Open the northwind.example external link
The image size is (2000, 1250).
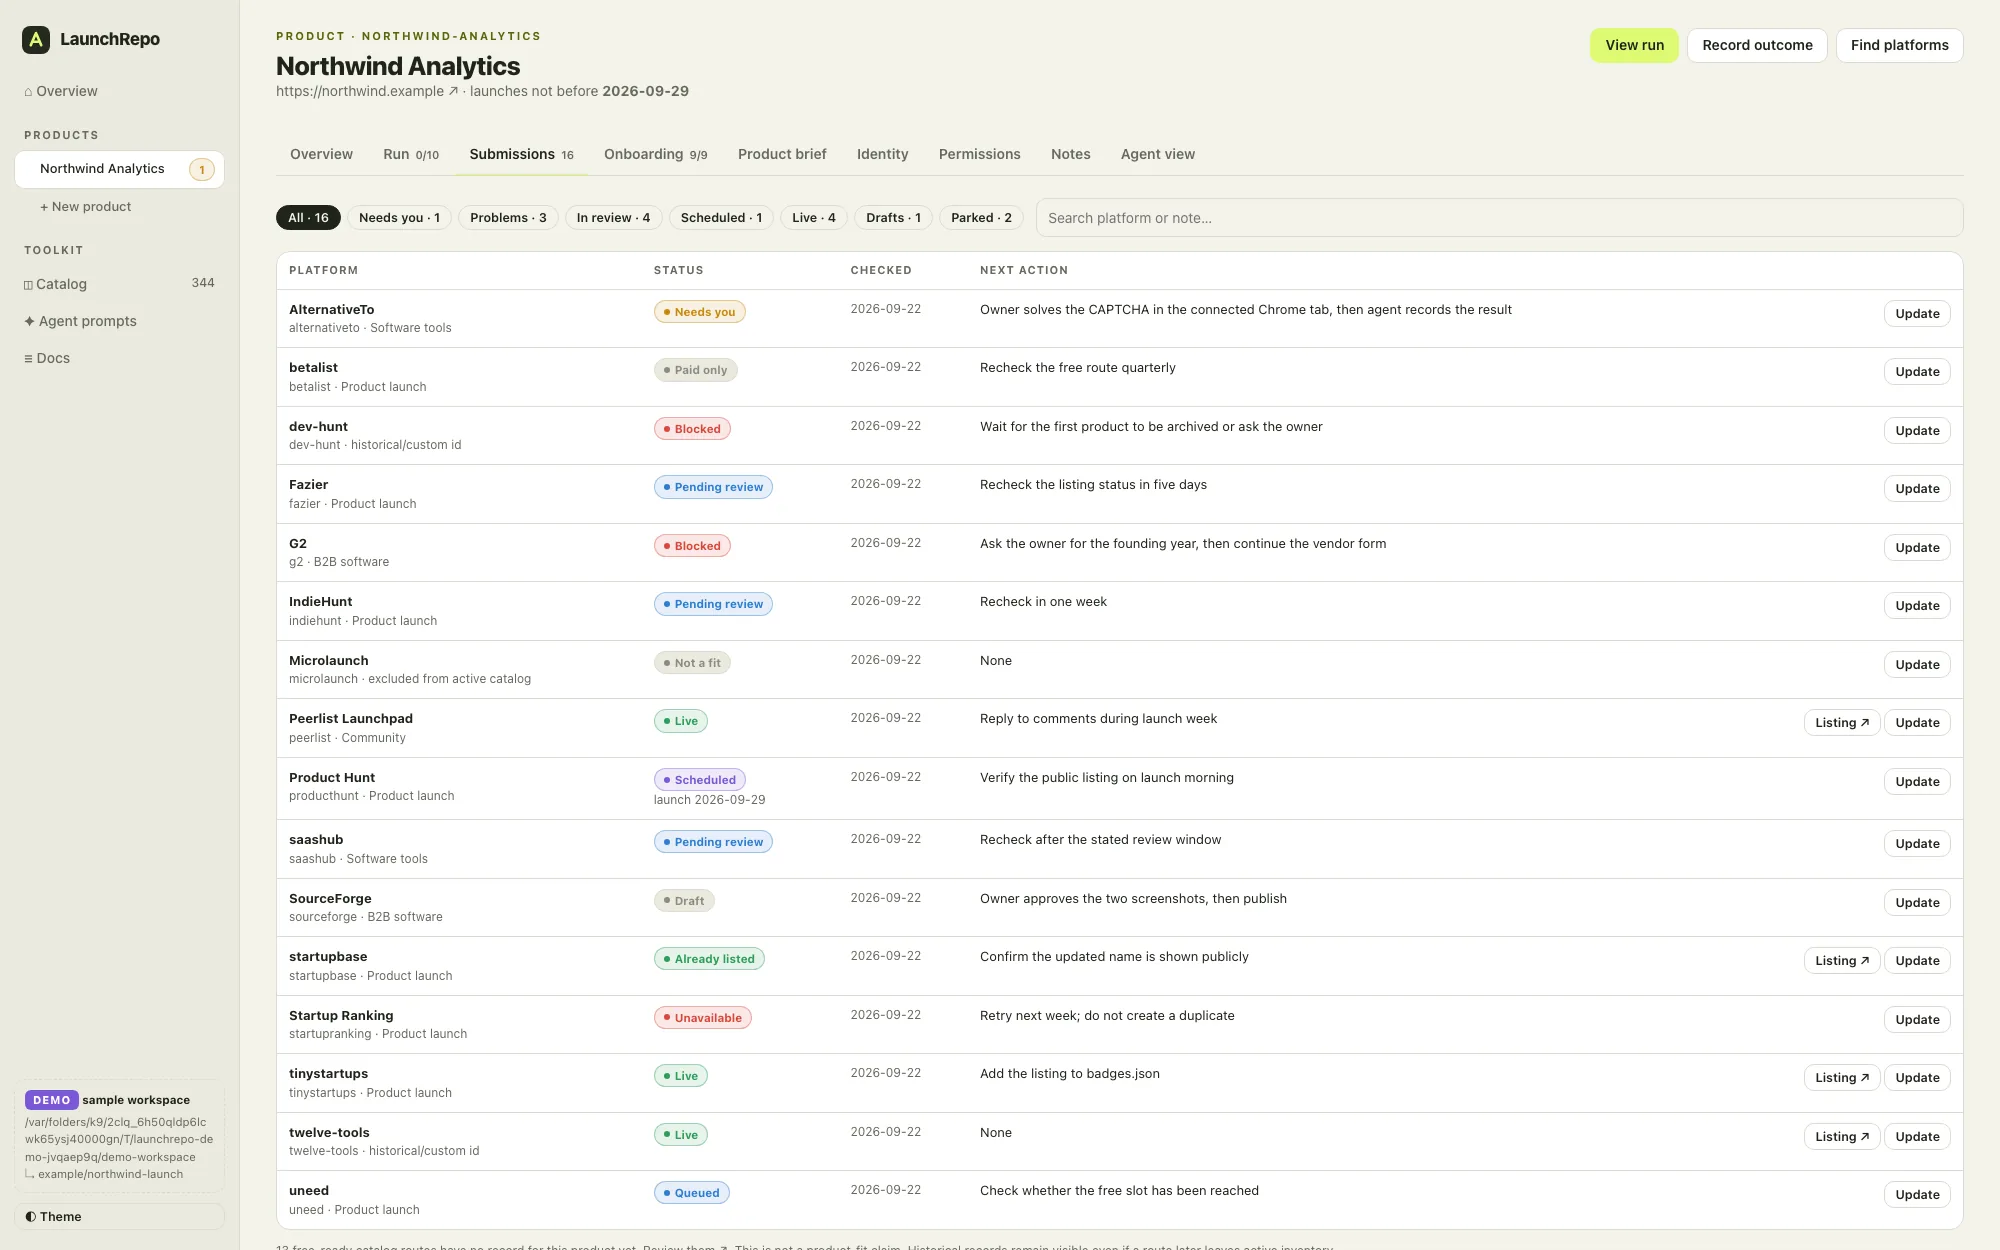click(367, 91)
